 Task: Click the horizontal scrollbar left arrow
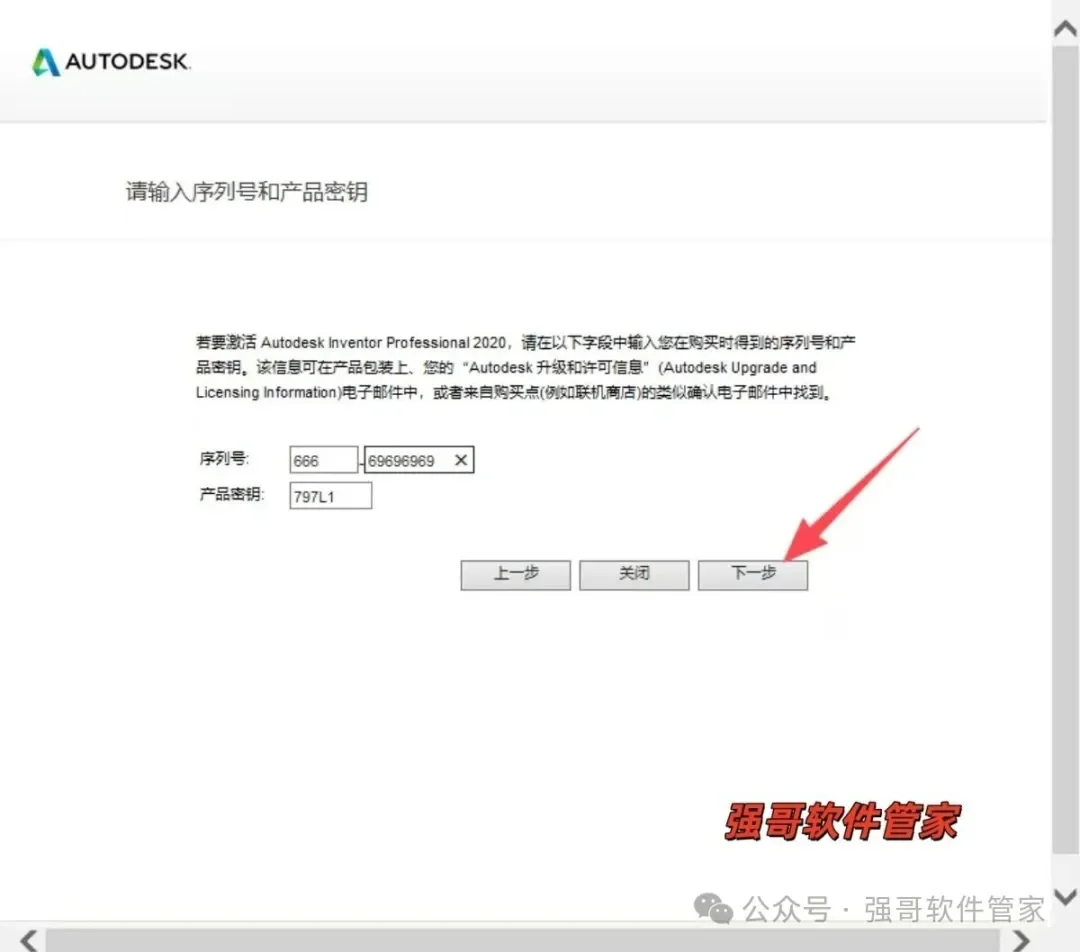click(x=29, y=940)
